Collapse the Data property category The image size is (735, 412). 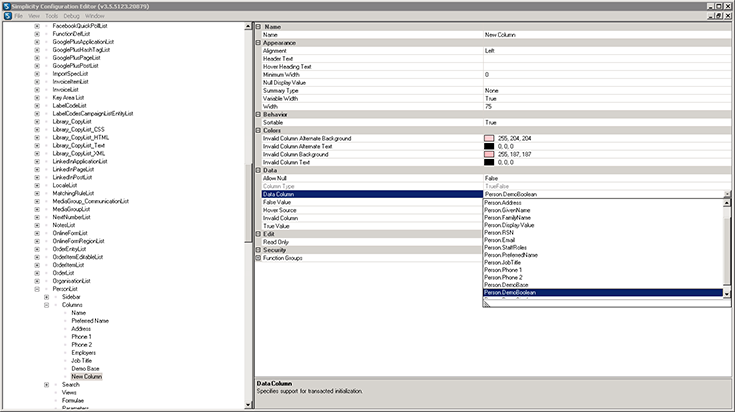pyautogui.click(x=258, y=170)
